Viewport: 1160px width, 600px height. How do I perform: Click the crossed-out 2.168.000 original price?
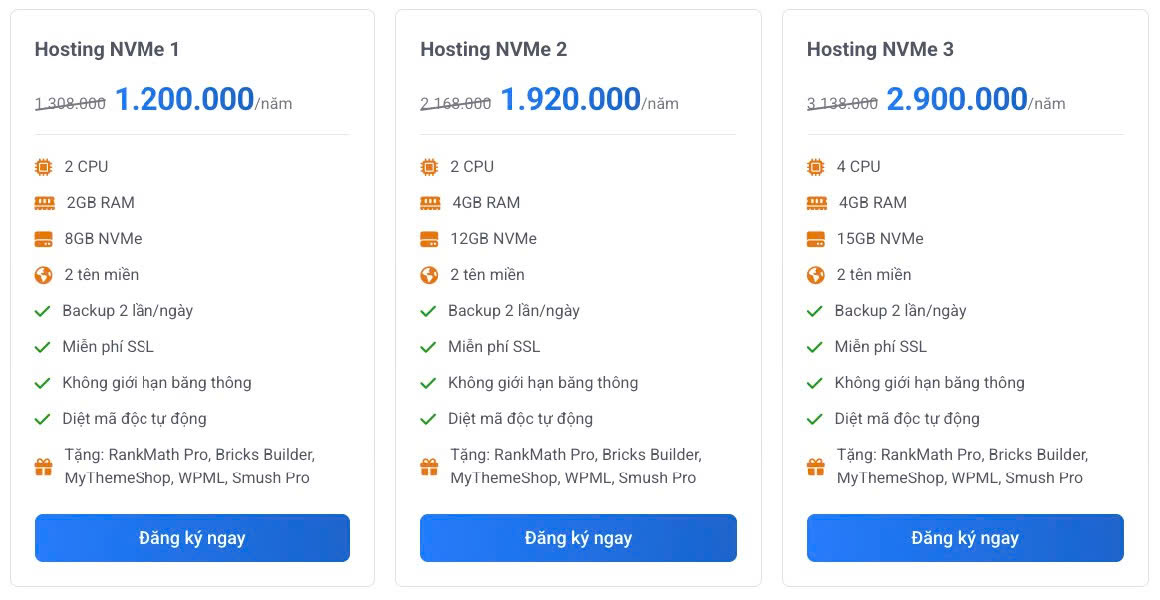coord(455,103)
